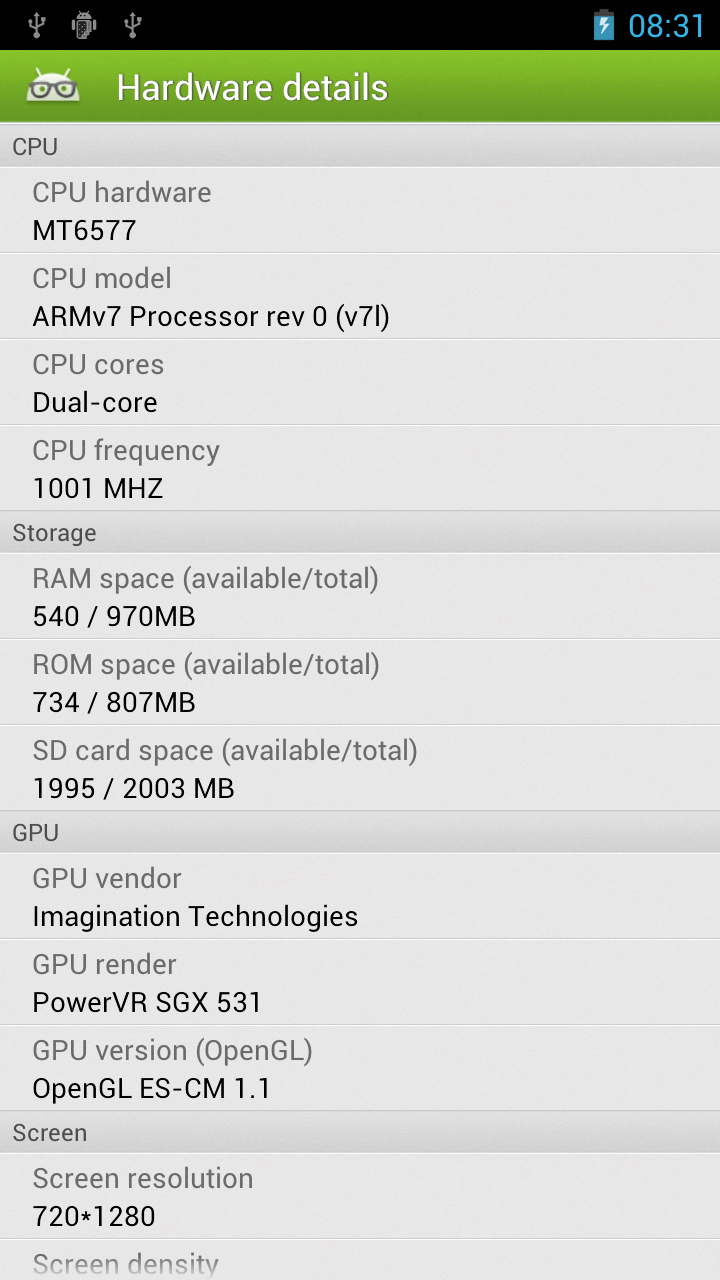Tap the battery charging icon
The width and height of the screenshot is (720, 1280).
tap(603, 25)
